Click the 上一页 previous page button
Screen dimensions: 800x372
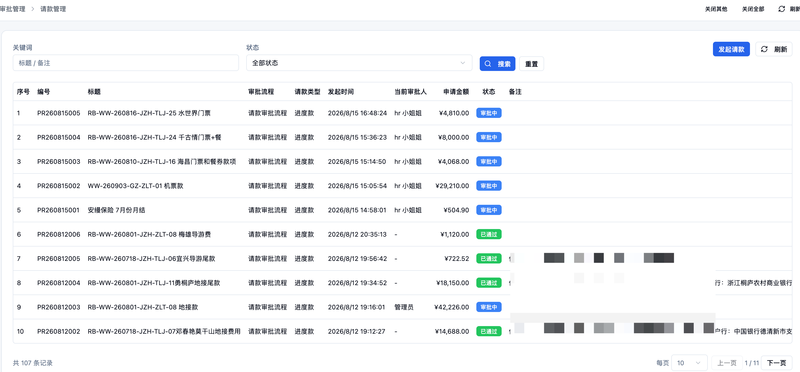click(727, 363)
